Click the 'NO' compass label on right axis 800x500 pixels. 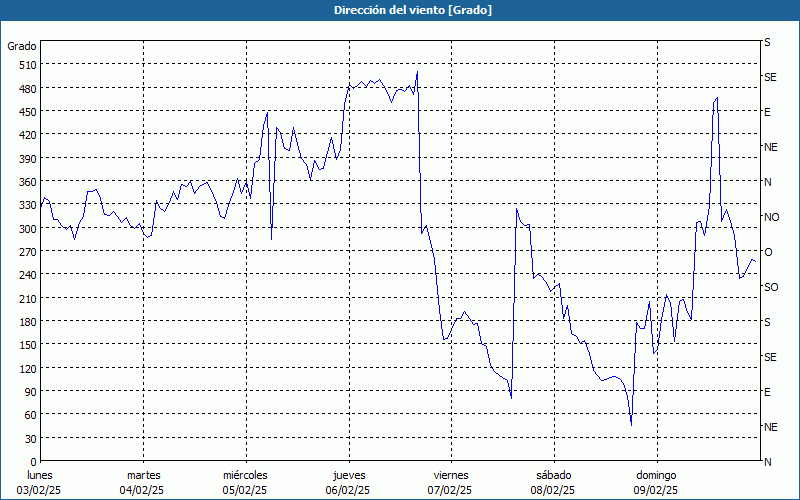[x=771, y=217]
